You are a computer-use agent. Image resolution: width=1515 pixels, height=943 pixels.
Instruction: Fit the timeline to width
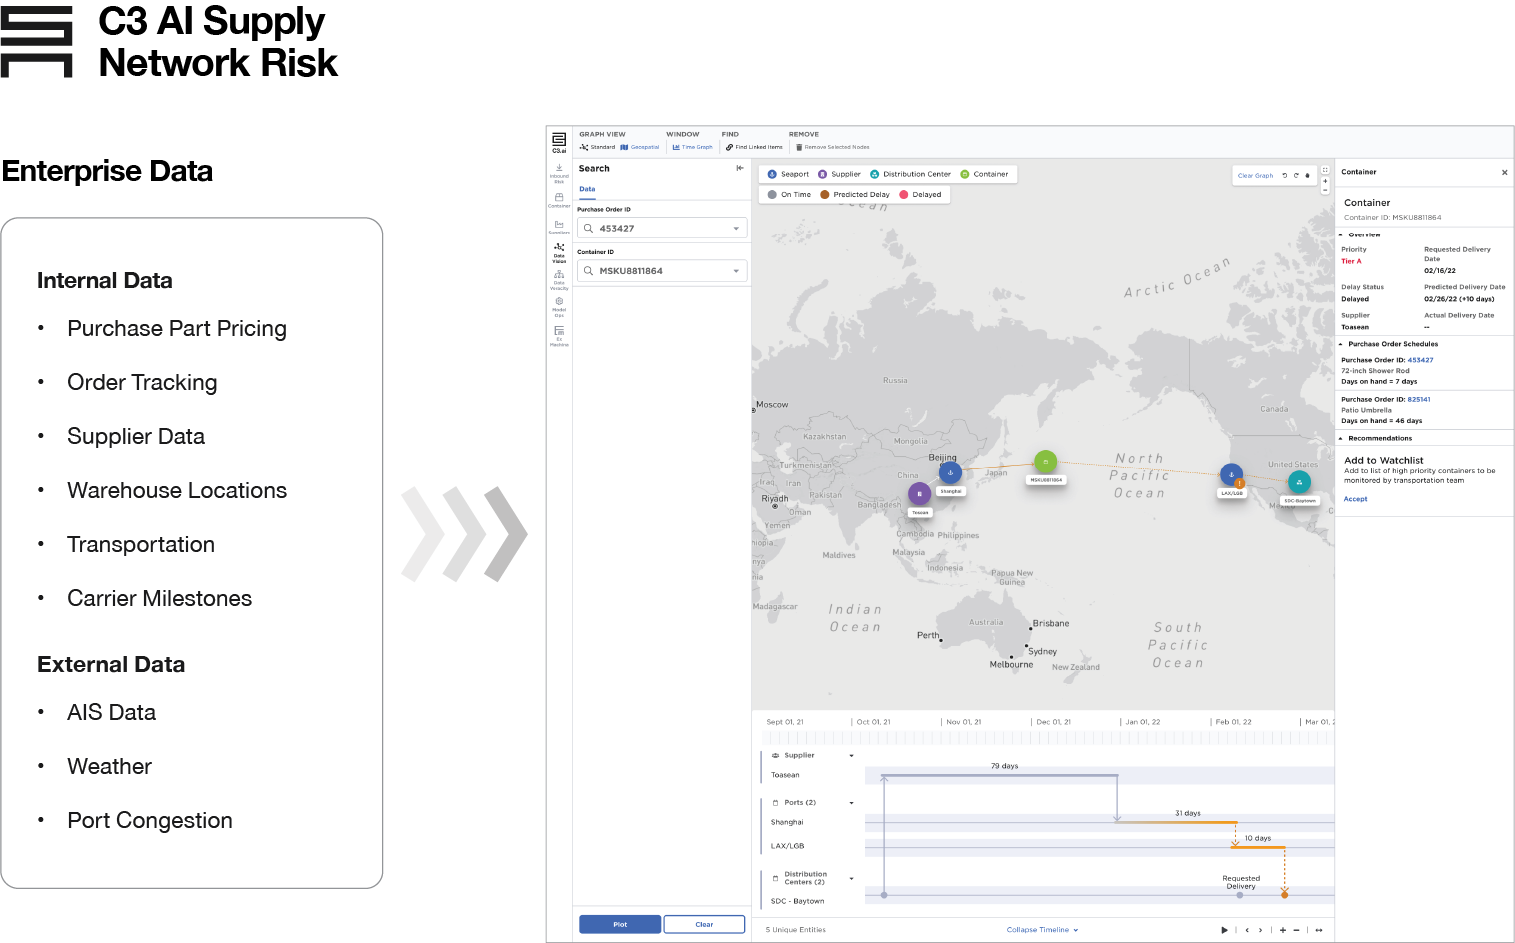(x=1318, y=930)
